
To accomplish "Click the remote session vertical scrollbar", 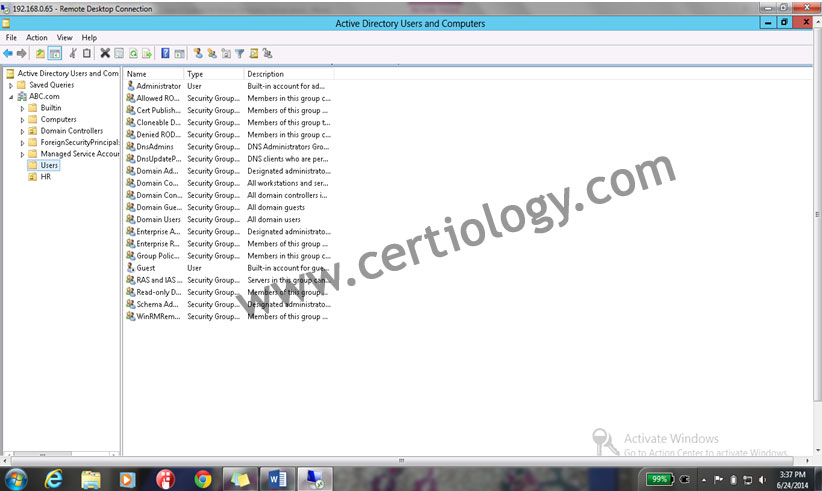I will pyautogui.click(x=817, y=215).
